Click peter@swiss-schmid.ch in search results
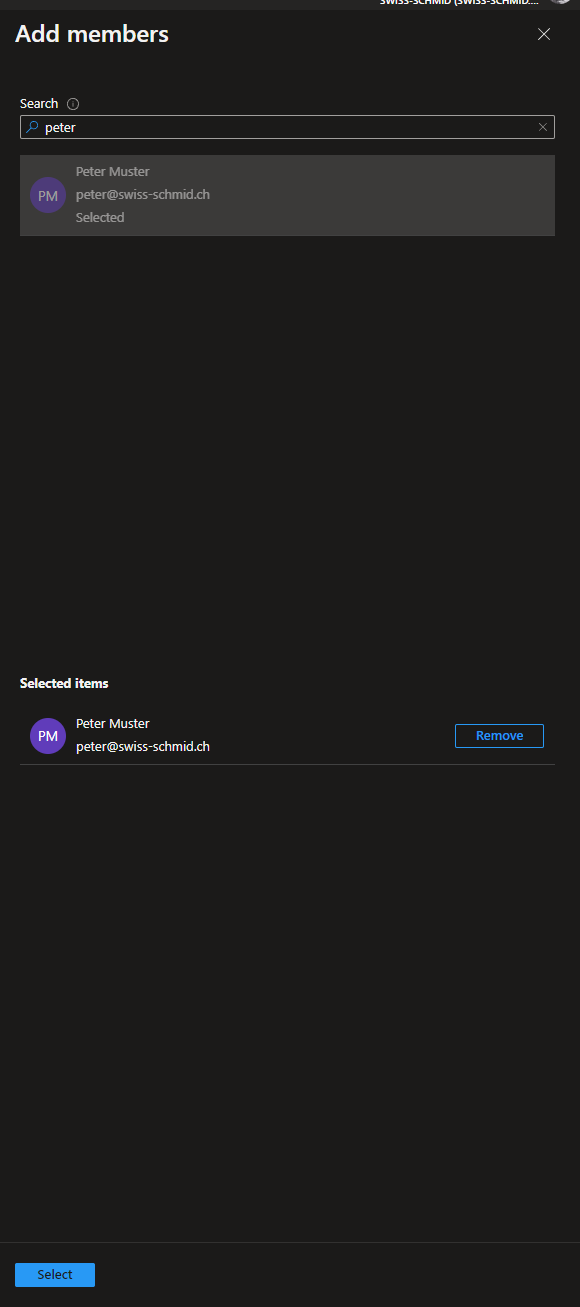The width and height of the screenshot is (580, 1307). click(x=143, y=195)
